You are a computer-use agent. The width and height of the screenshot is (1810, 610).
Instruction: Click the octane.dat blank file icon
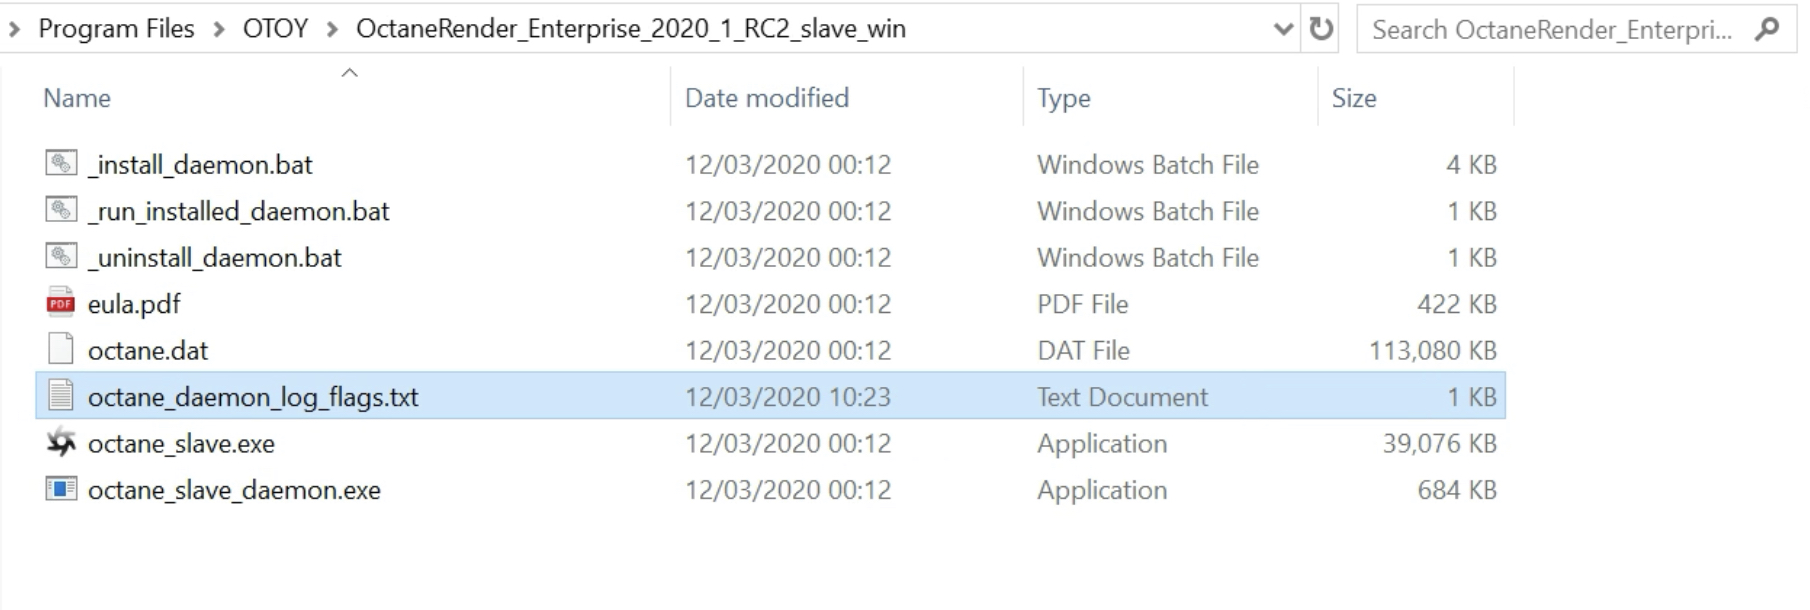coord(61,350)
